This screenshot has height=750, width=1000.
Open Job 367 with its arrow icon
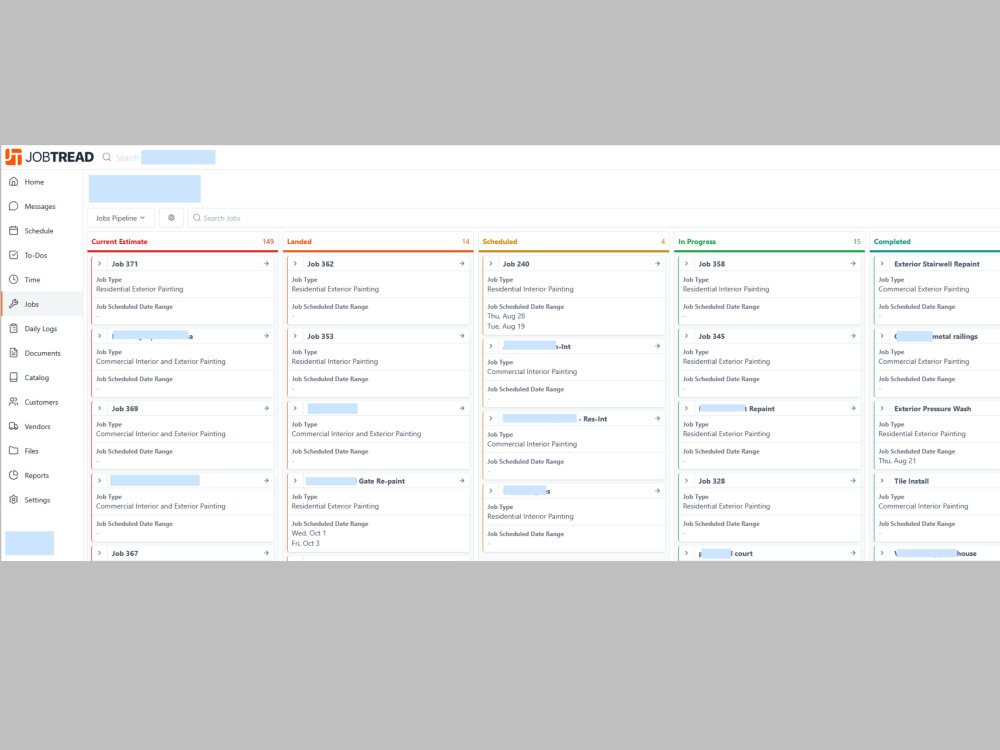click(267, 553)
